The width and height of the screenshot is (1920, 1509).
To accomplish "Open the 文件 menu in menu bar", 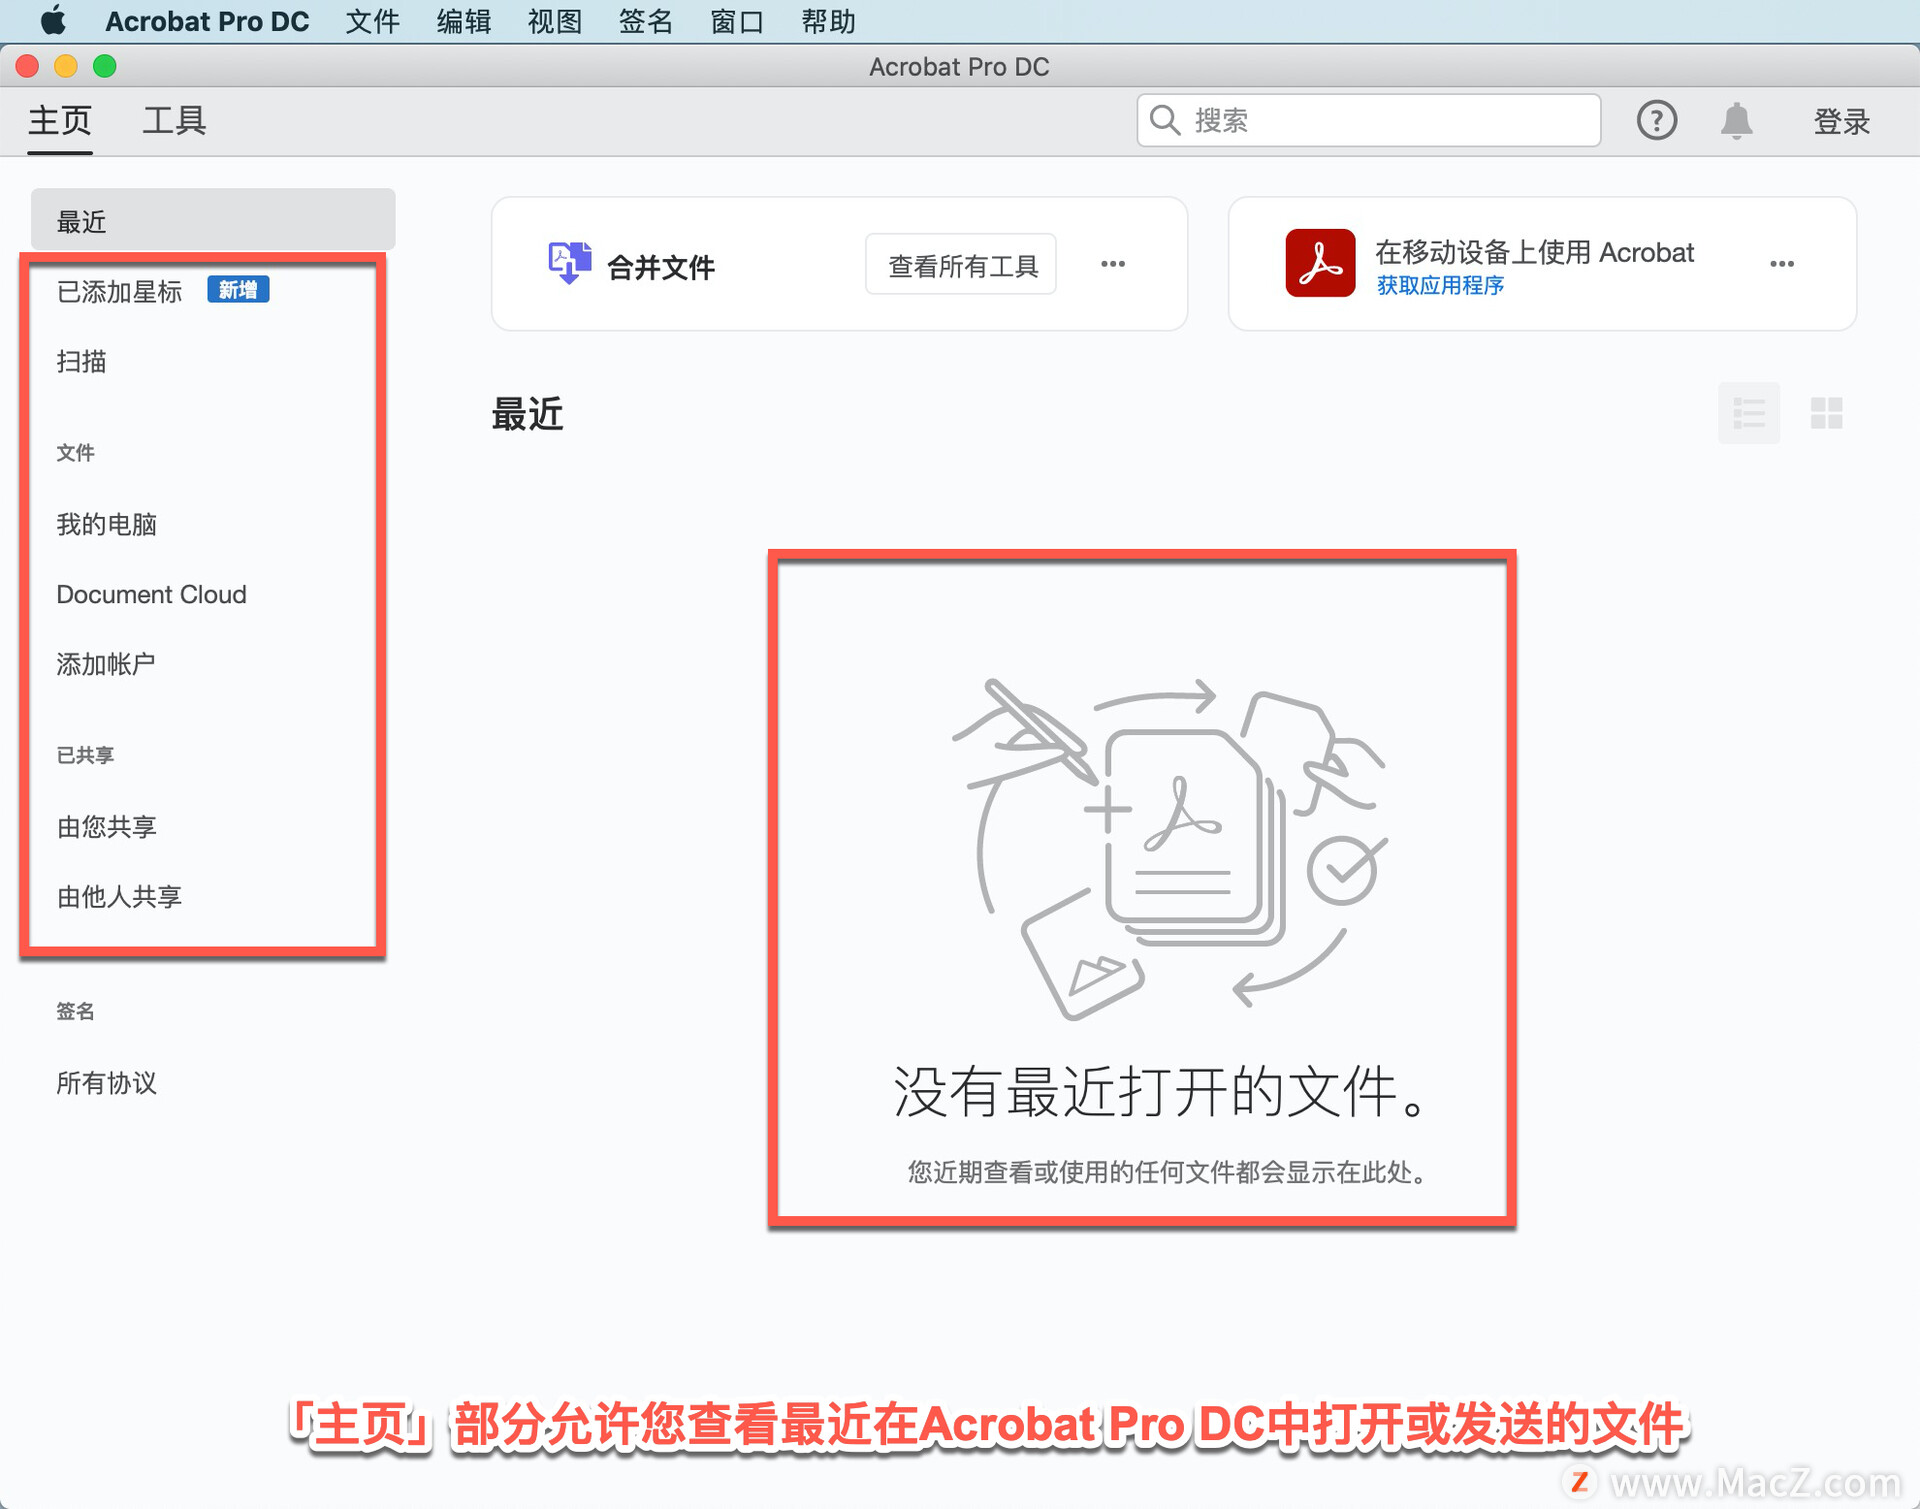I will point(372,21).
